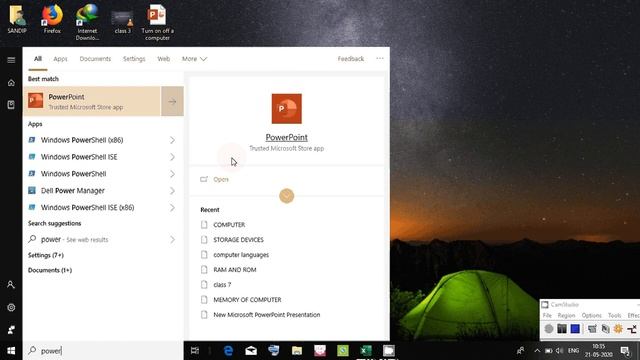
Task: Click the large PowerPoint icon in preview pane
Action: [287, 109]
